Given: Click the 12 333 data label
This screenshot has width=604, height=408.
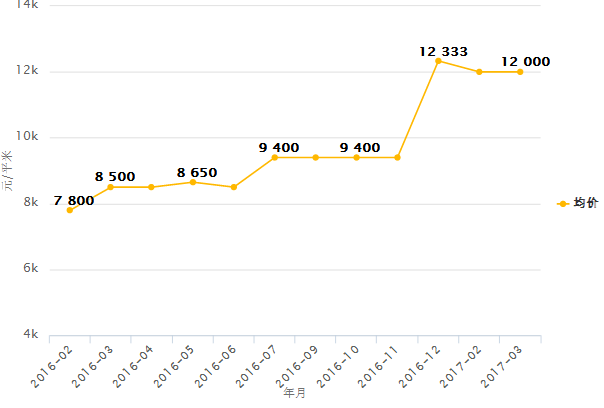Looking at the screenshot, I should click(443, 50).
